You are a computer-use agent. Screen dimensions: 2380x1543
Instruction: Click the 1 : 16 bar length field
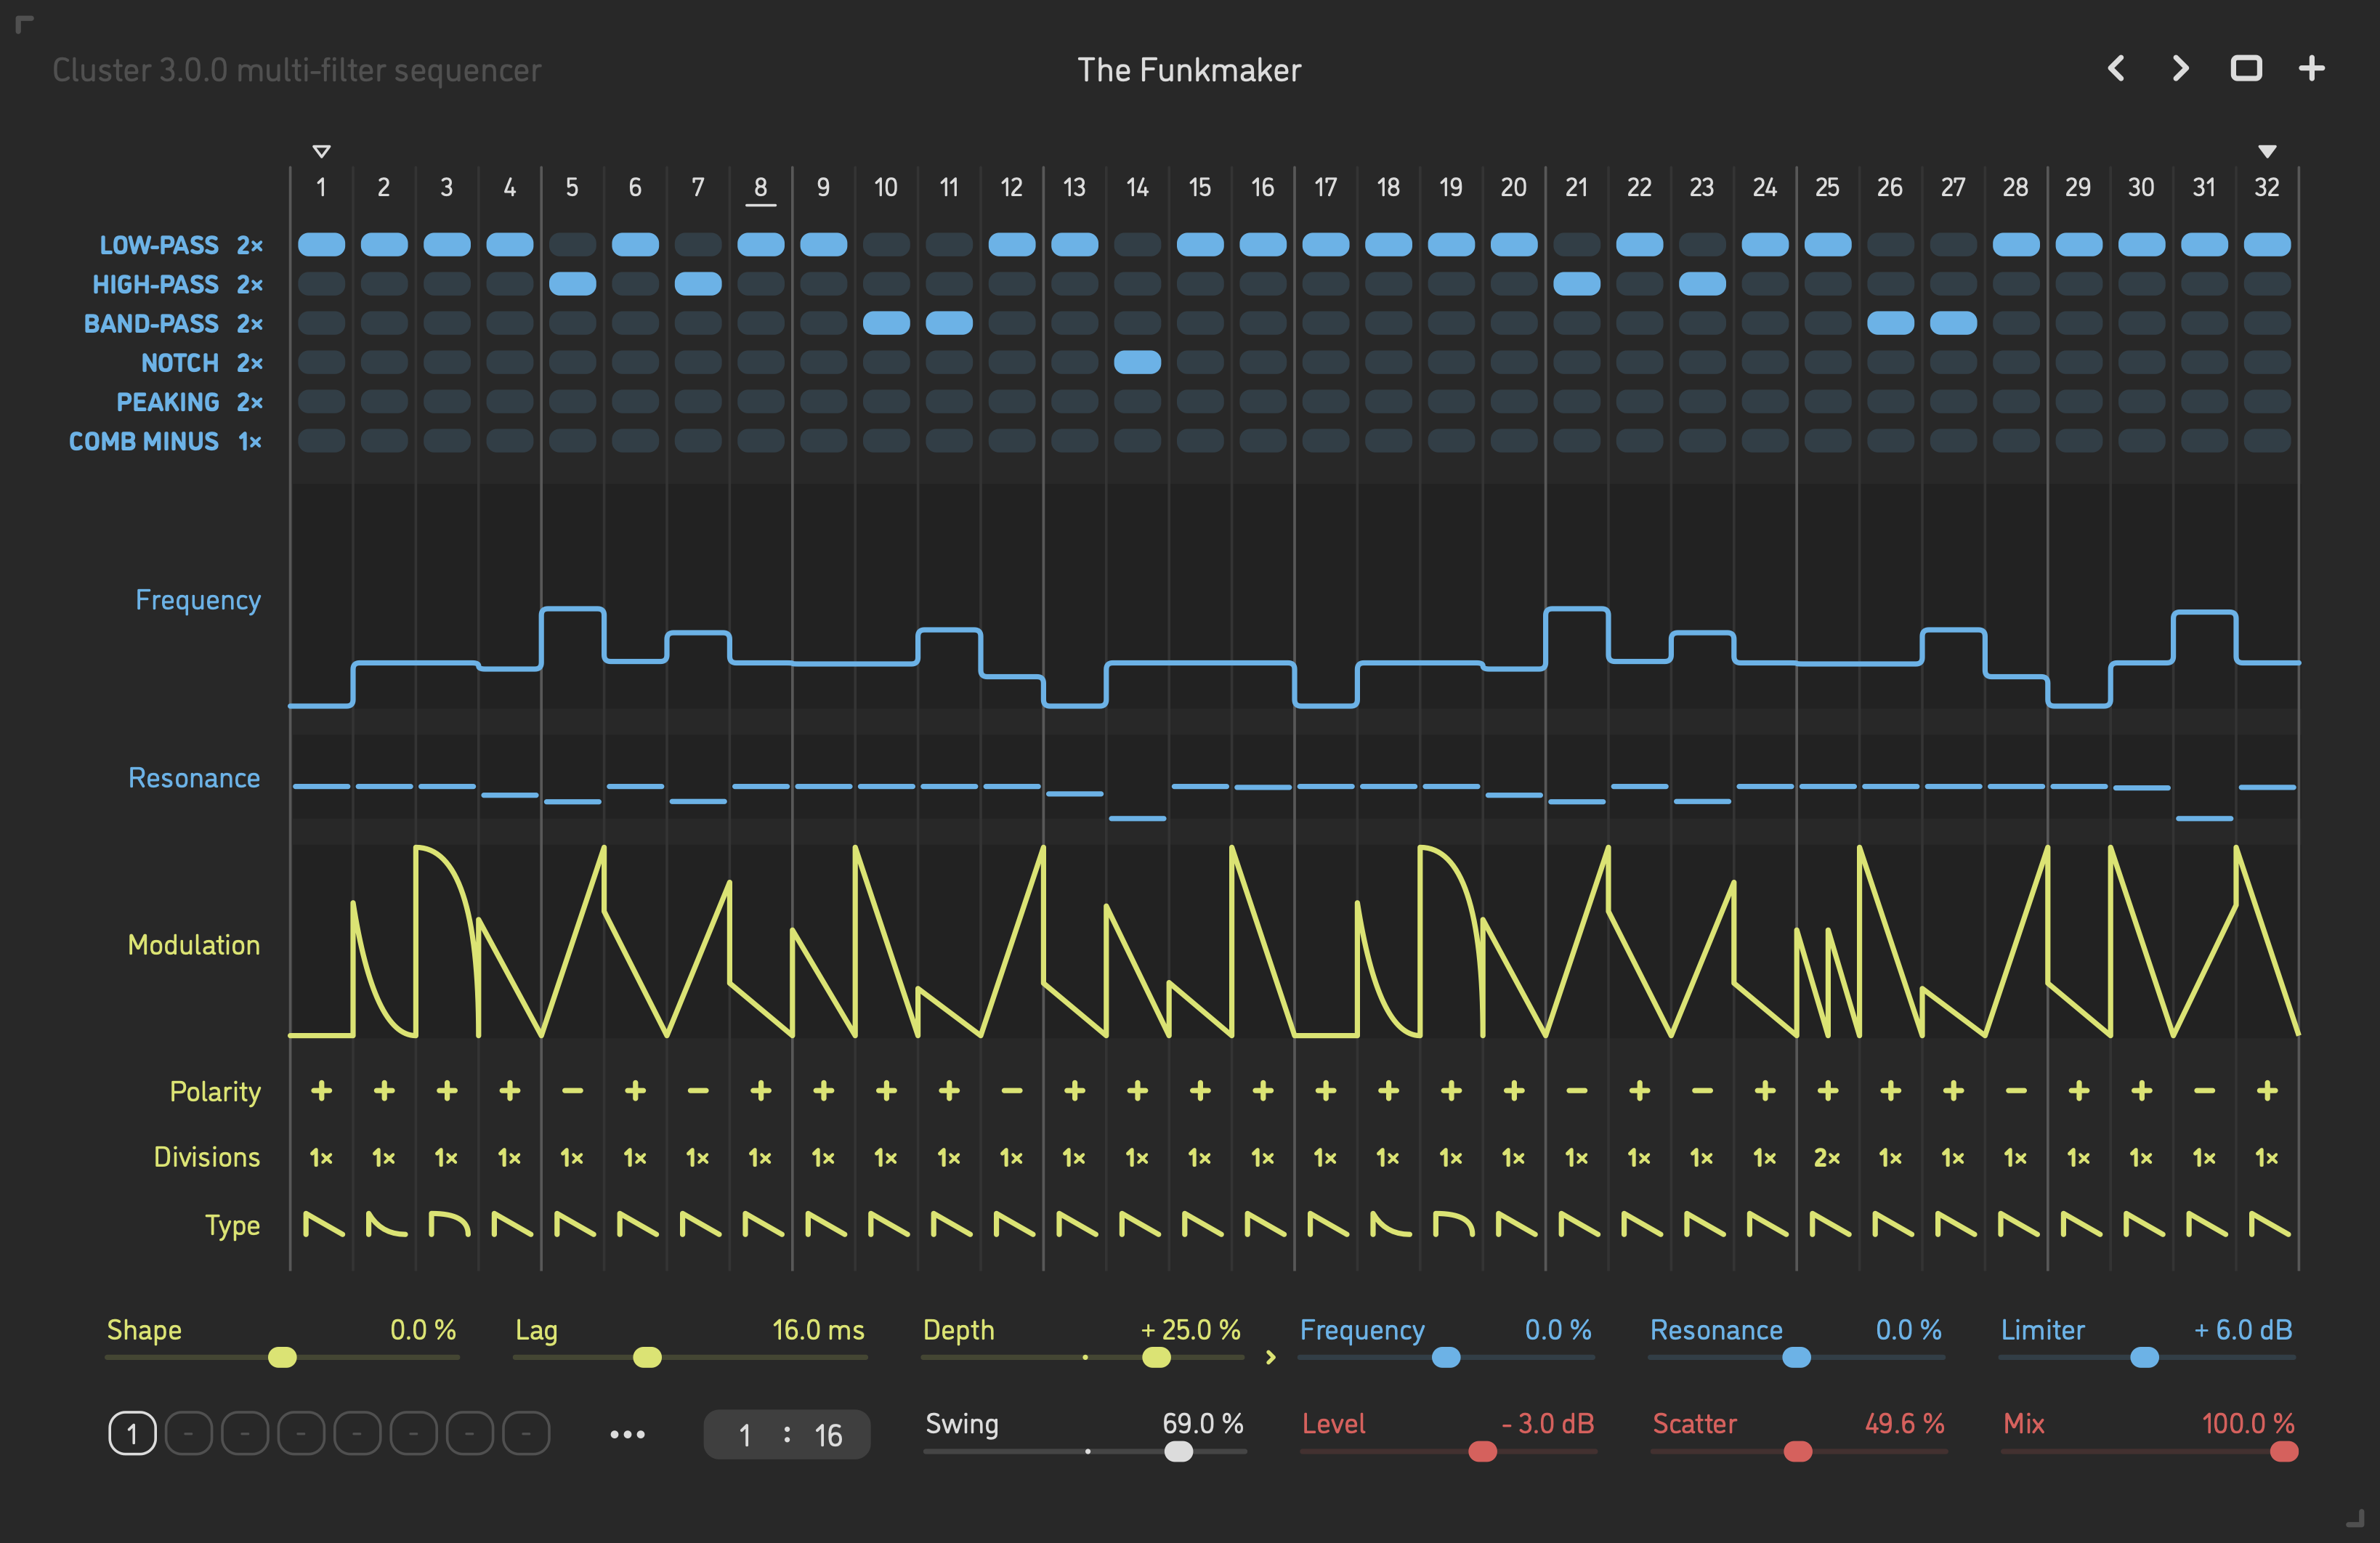click(786, 1434)
